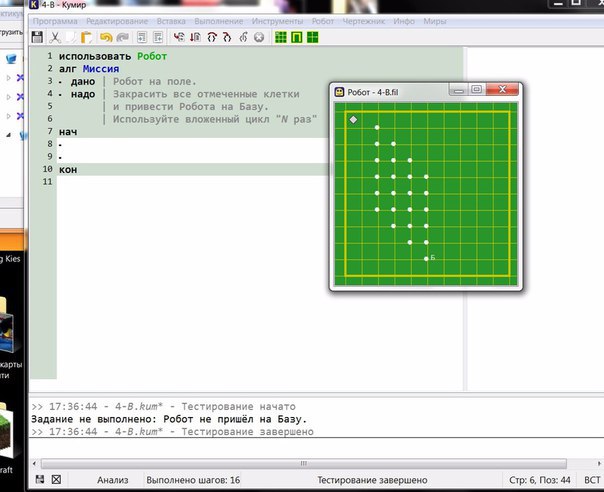The width and height of the screenshot is (604, 492).
Task: Click the Анализ mode label in status bar
Action: coord(112,481)
